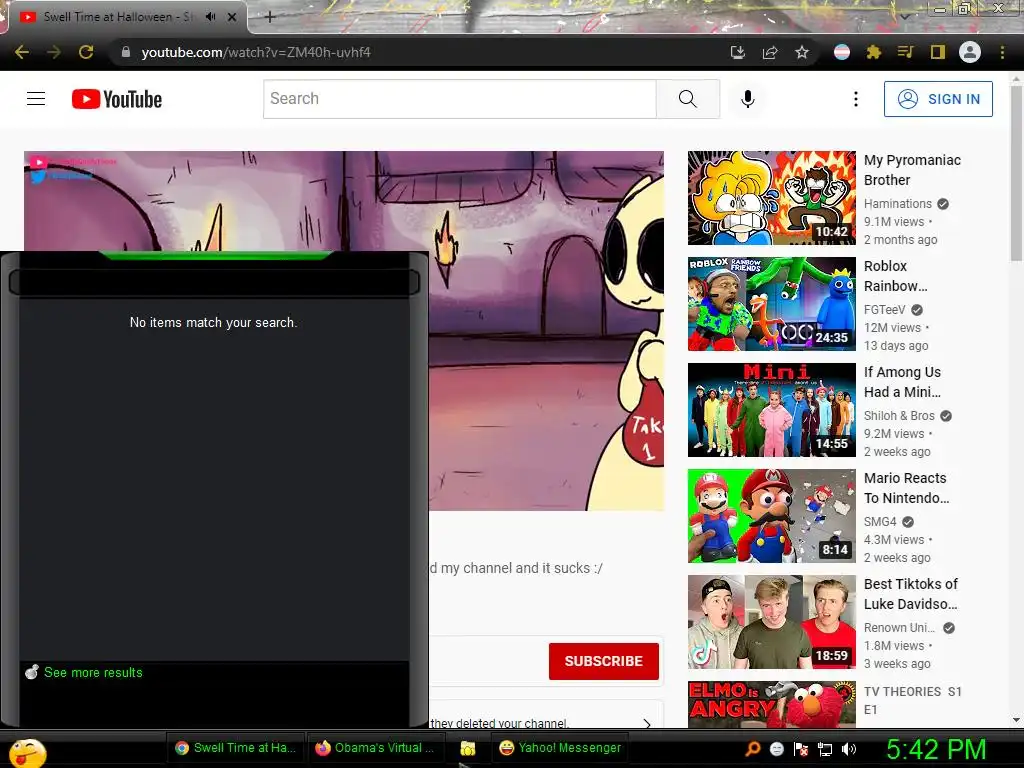Open Chrome three-dot menu

[1002, 52]
